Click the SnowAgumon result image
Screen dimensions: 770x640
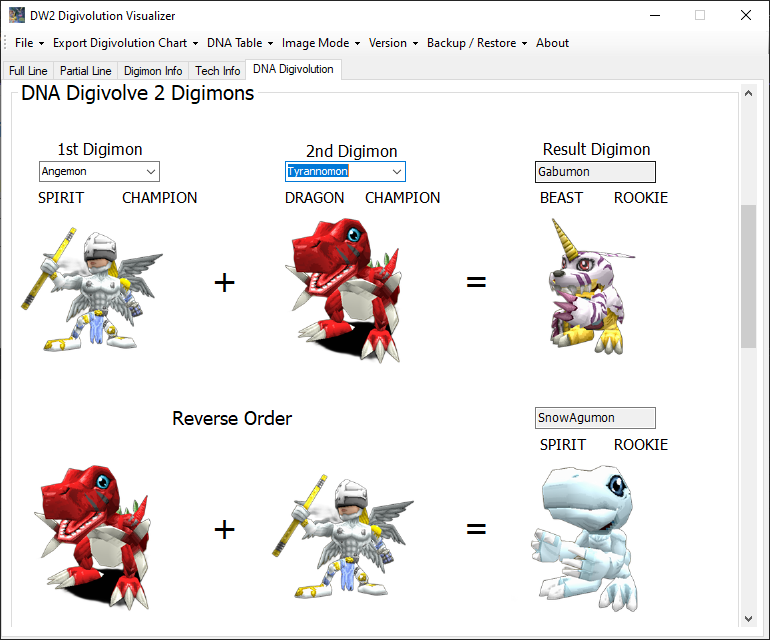click(x=584, y=538)
